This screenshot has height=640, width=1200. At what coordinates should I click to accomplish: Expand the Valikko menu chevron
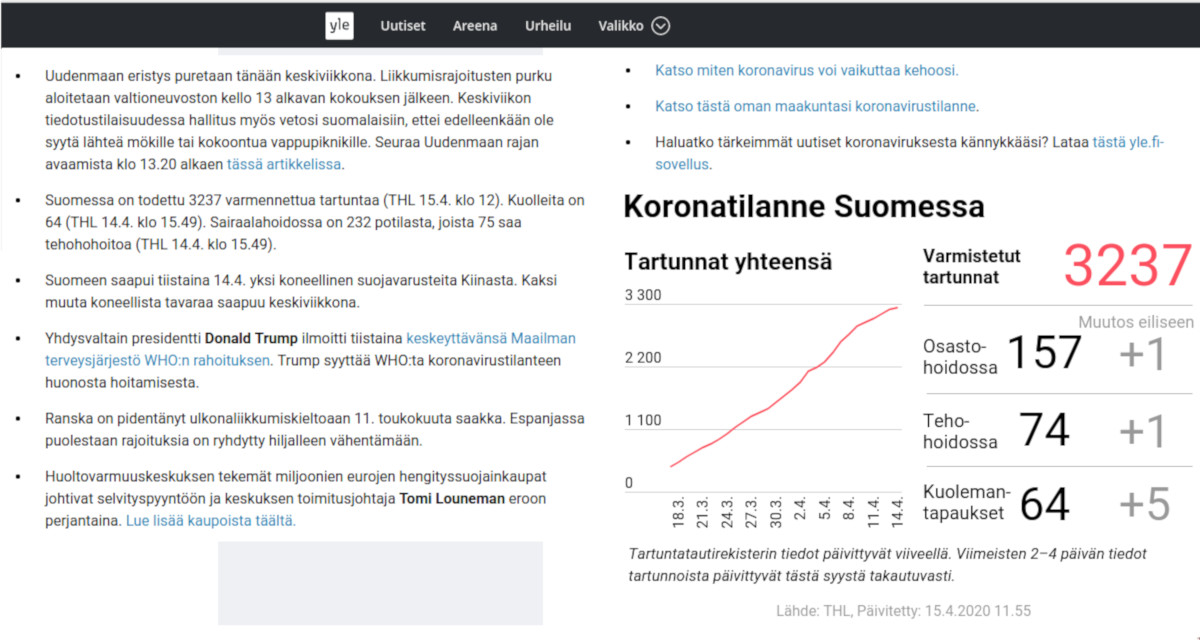[660, 26]
